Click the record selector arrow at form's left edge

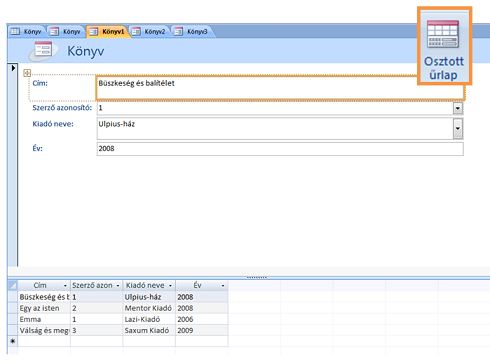click(13, 68)
